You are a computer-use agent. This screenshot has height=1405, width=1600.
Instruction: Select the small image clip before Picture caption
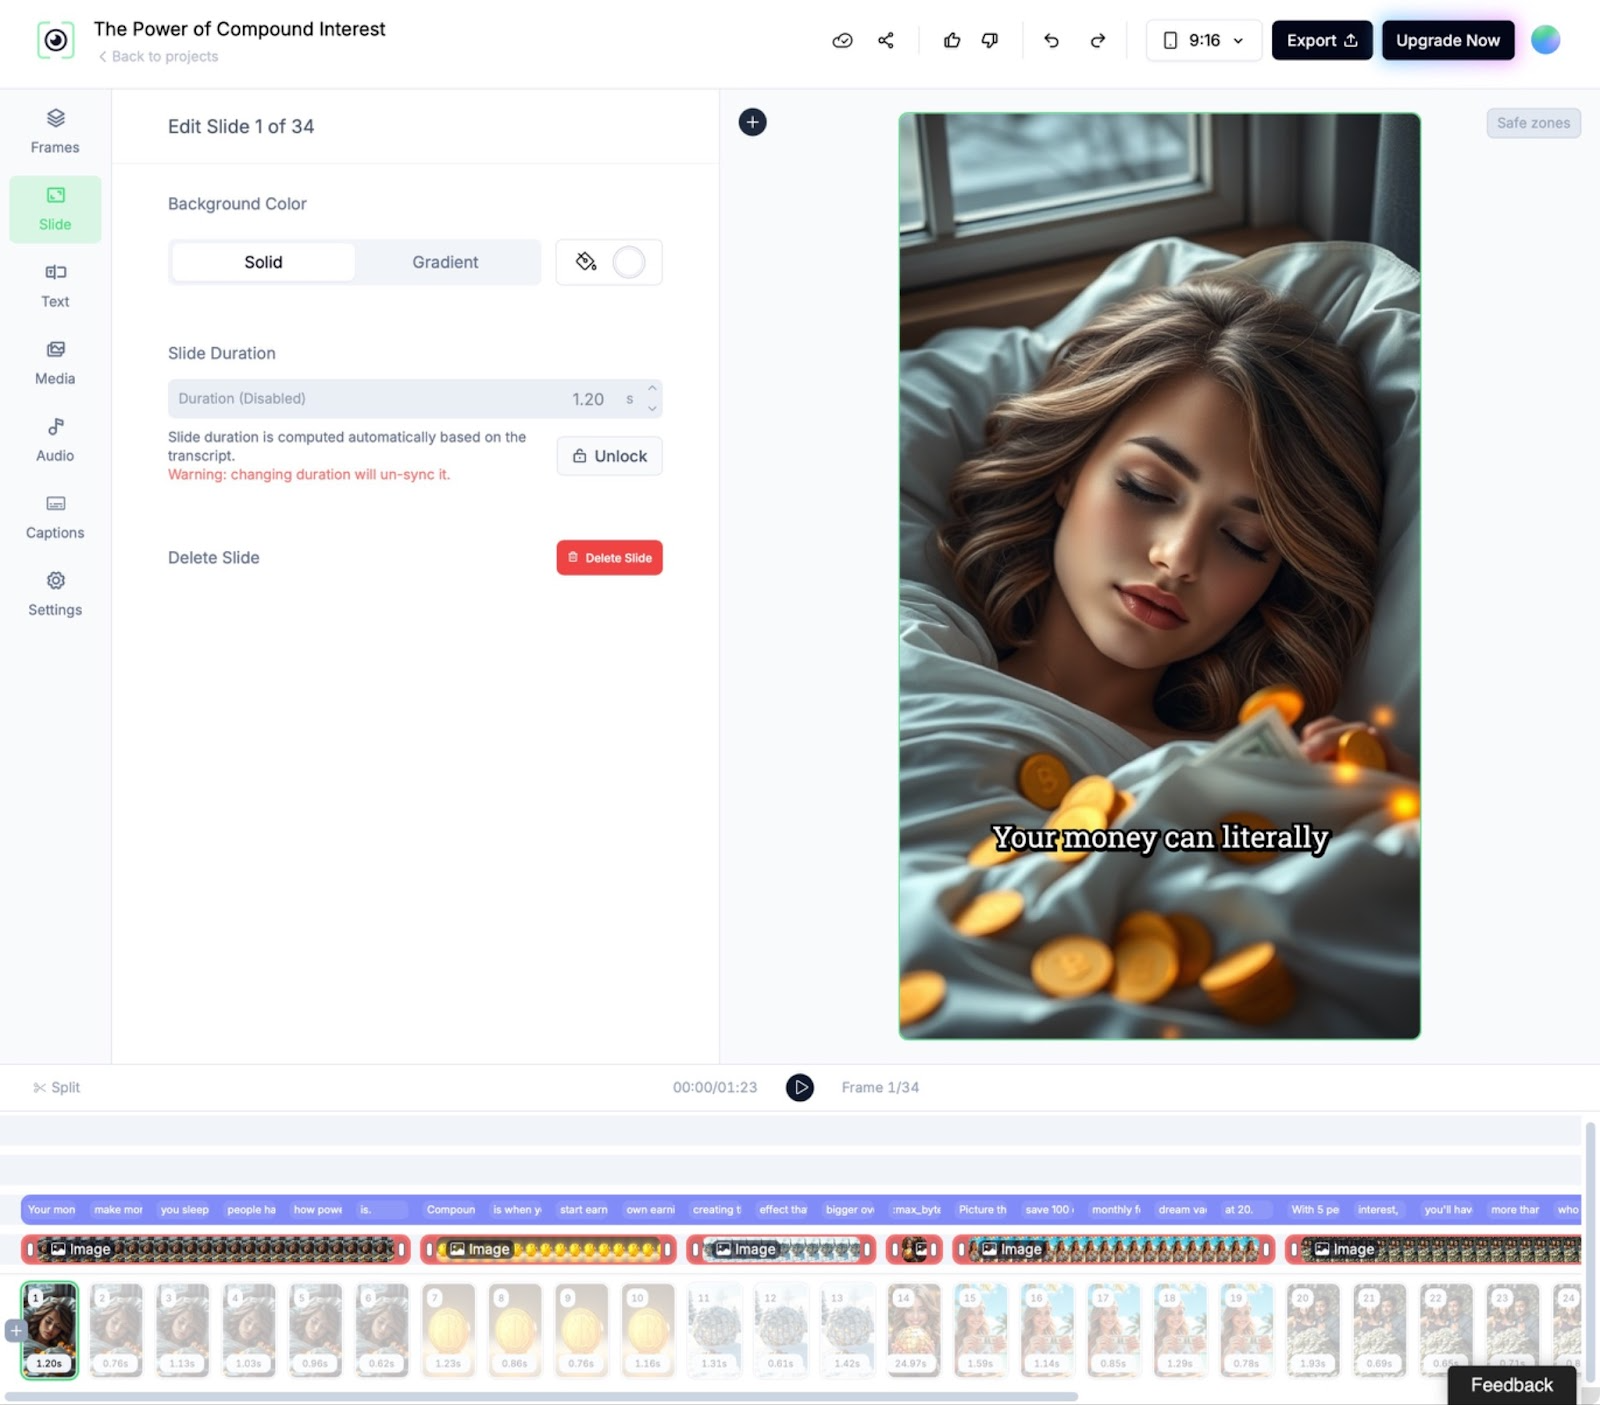coord(914,1249)
